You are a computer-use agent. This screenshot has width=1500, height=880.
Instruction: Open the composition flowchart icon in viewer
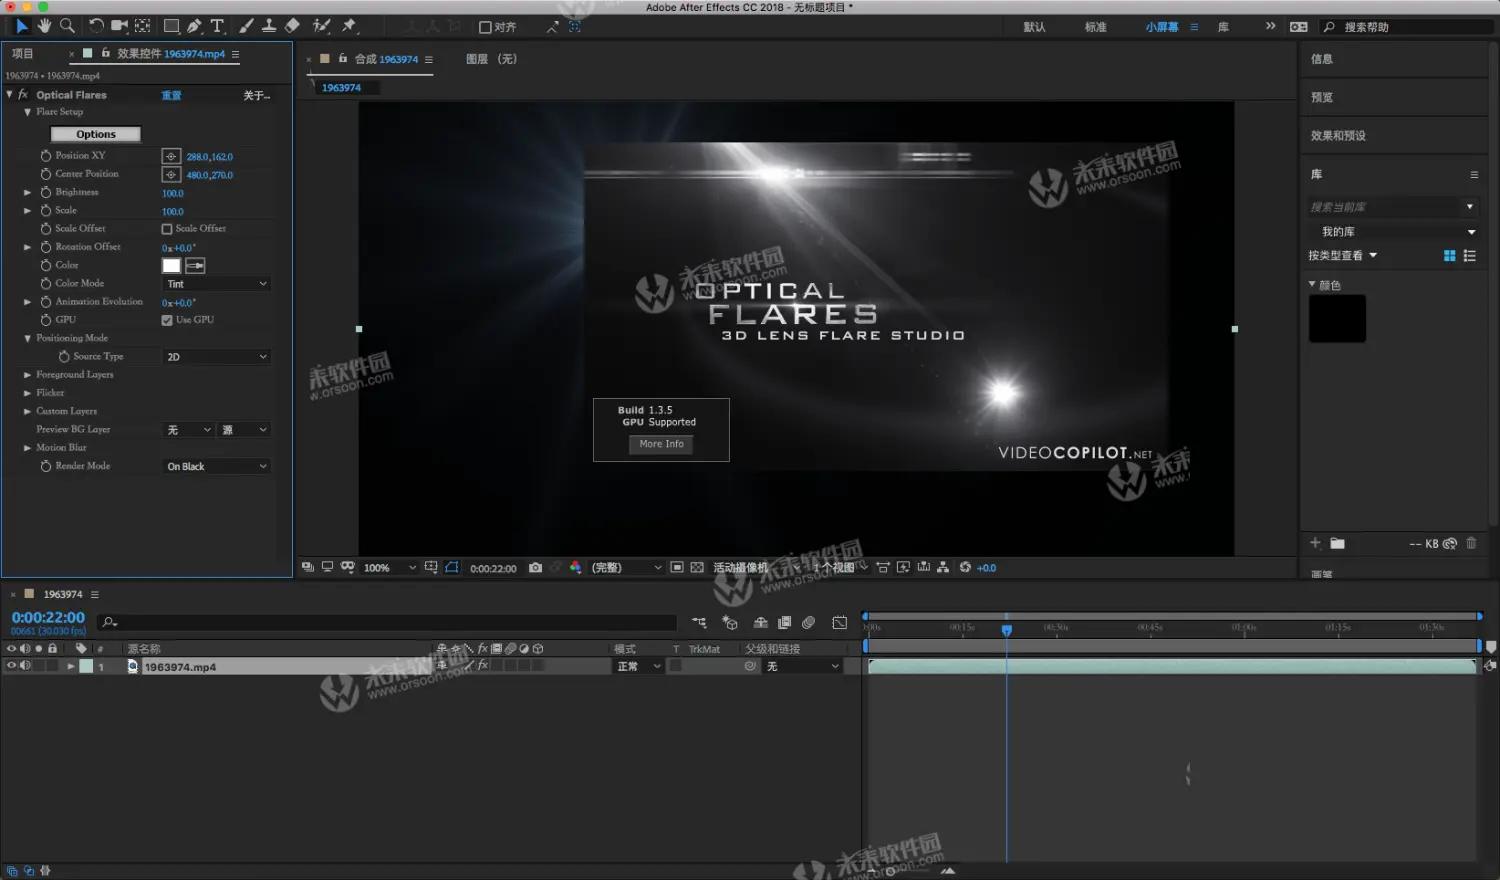(943, 568)
